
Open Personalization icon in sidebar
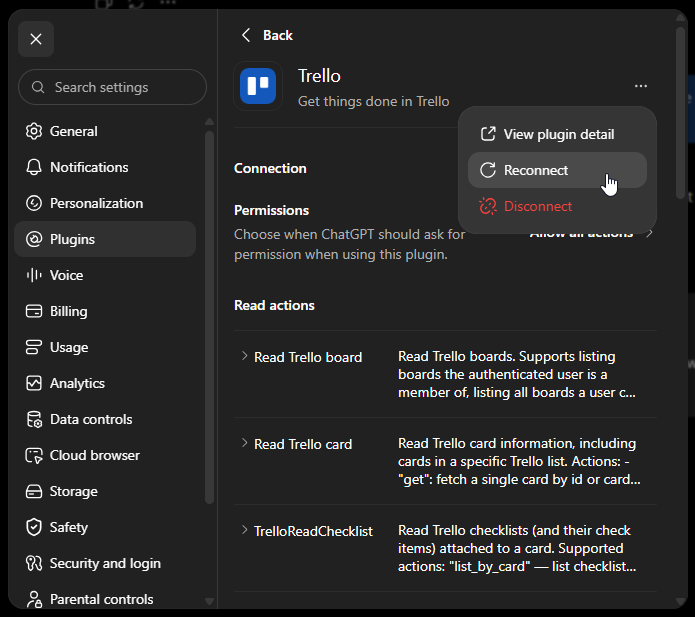click(34, 203)
